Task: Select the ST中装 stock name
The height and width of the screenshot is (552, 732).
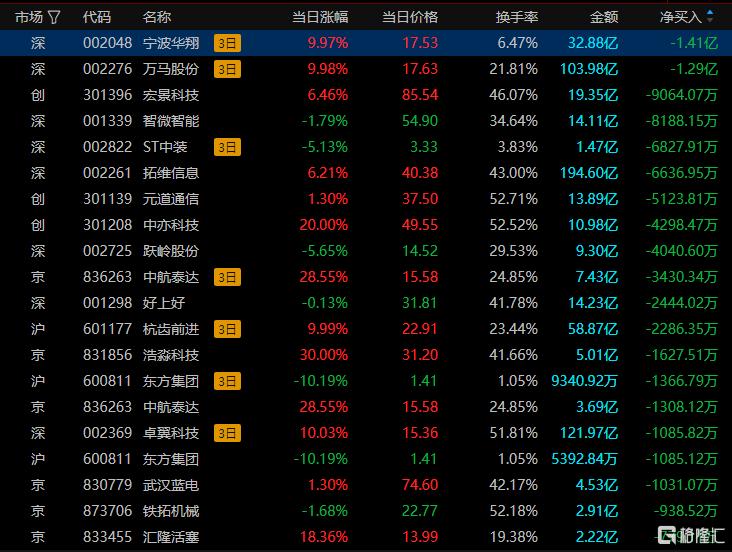Action: pos(165,148)
